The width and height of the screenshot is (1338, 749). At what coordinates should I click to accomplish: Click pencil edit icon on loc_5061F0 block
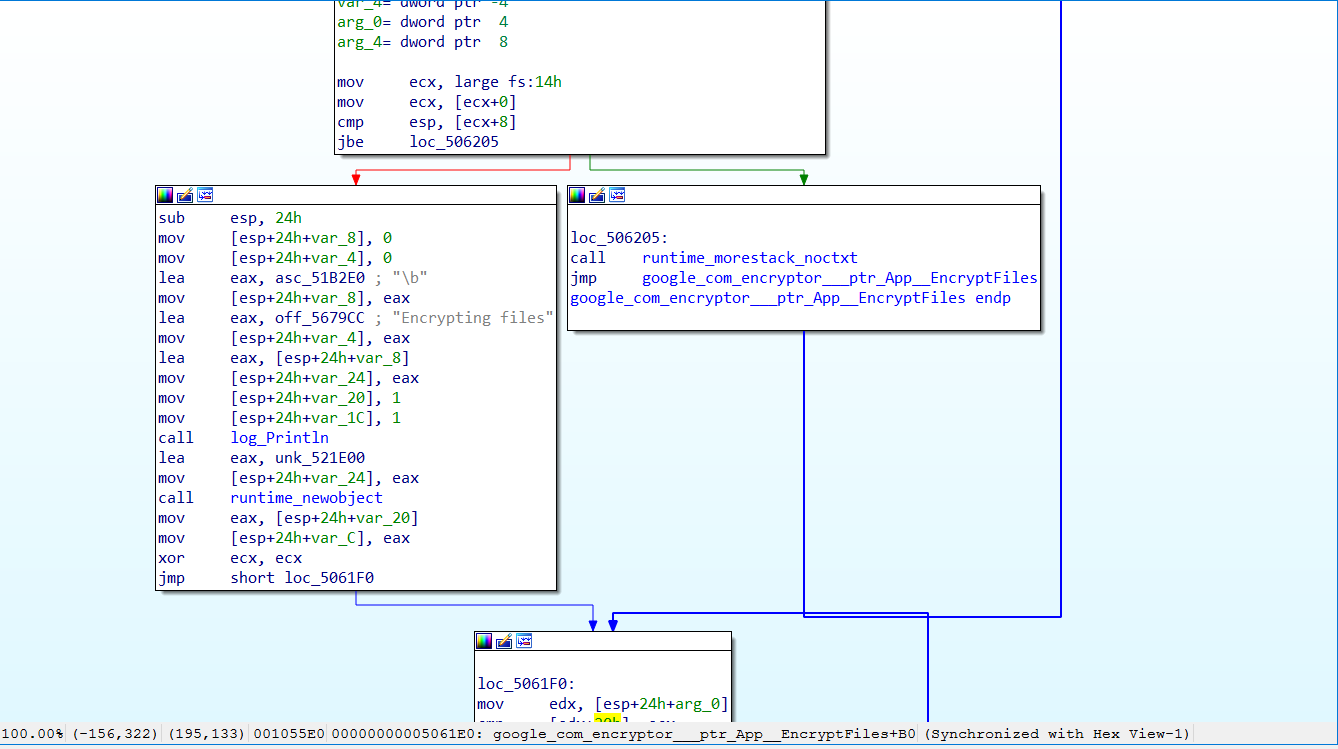tap(504, 641)
